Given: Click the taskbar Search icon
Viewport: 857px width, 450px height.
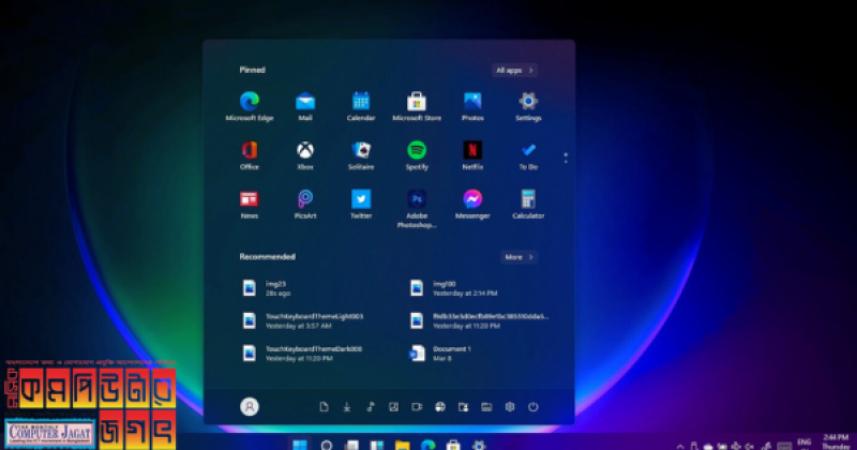Looking at the screenshot, I should [327, 445].
